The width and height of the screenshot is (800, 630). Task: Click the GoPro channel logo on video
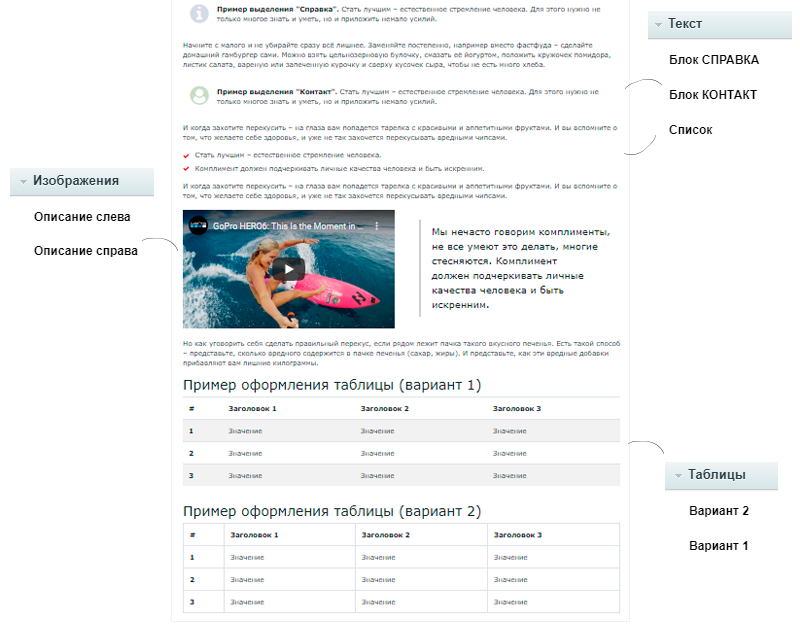point(198,225)
